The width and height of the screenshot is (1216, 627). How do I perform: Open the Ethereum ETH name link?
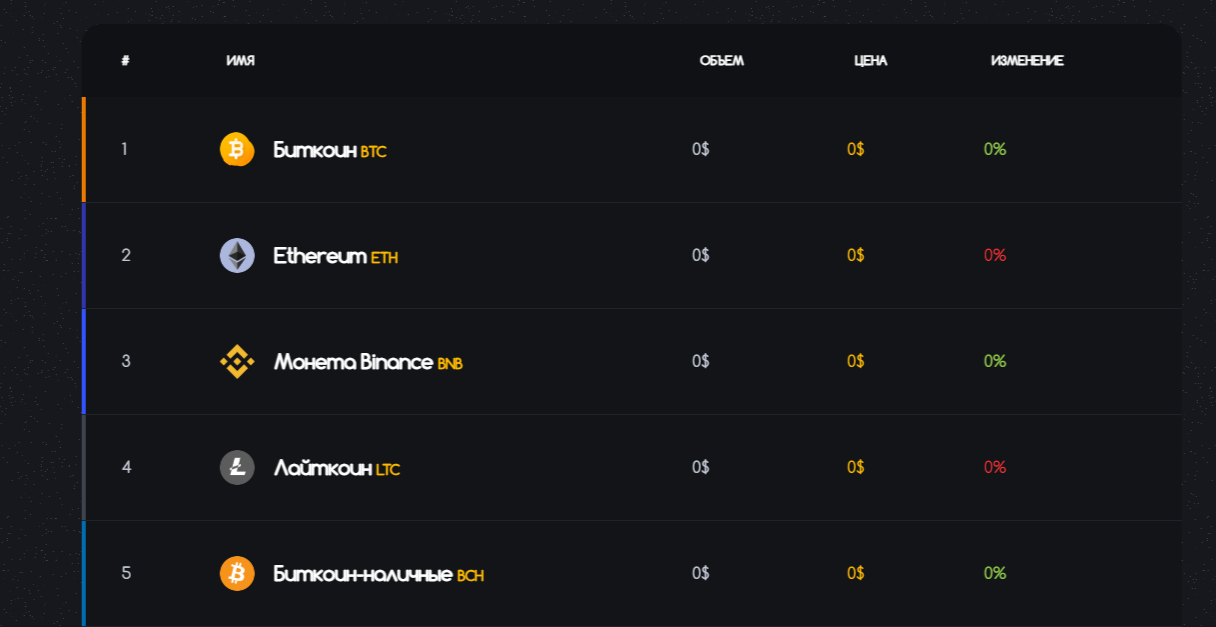coord(336,256)
